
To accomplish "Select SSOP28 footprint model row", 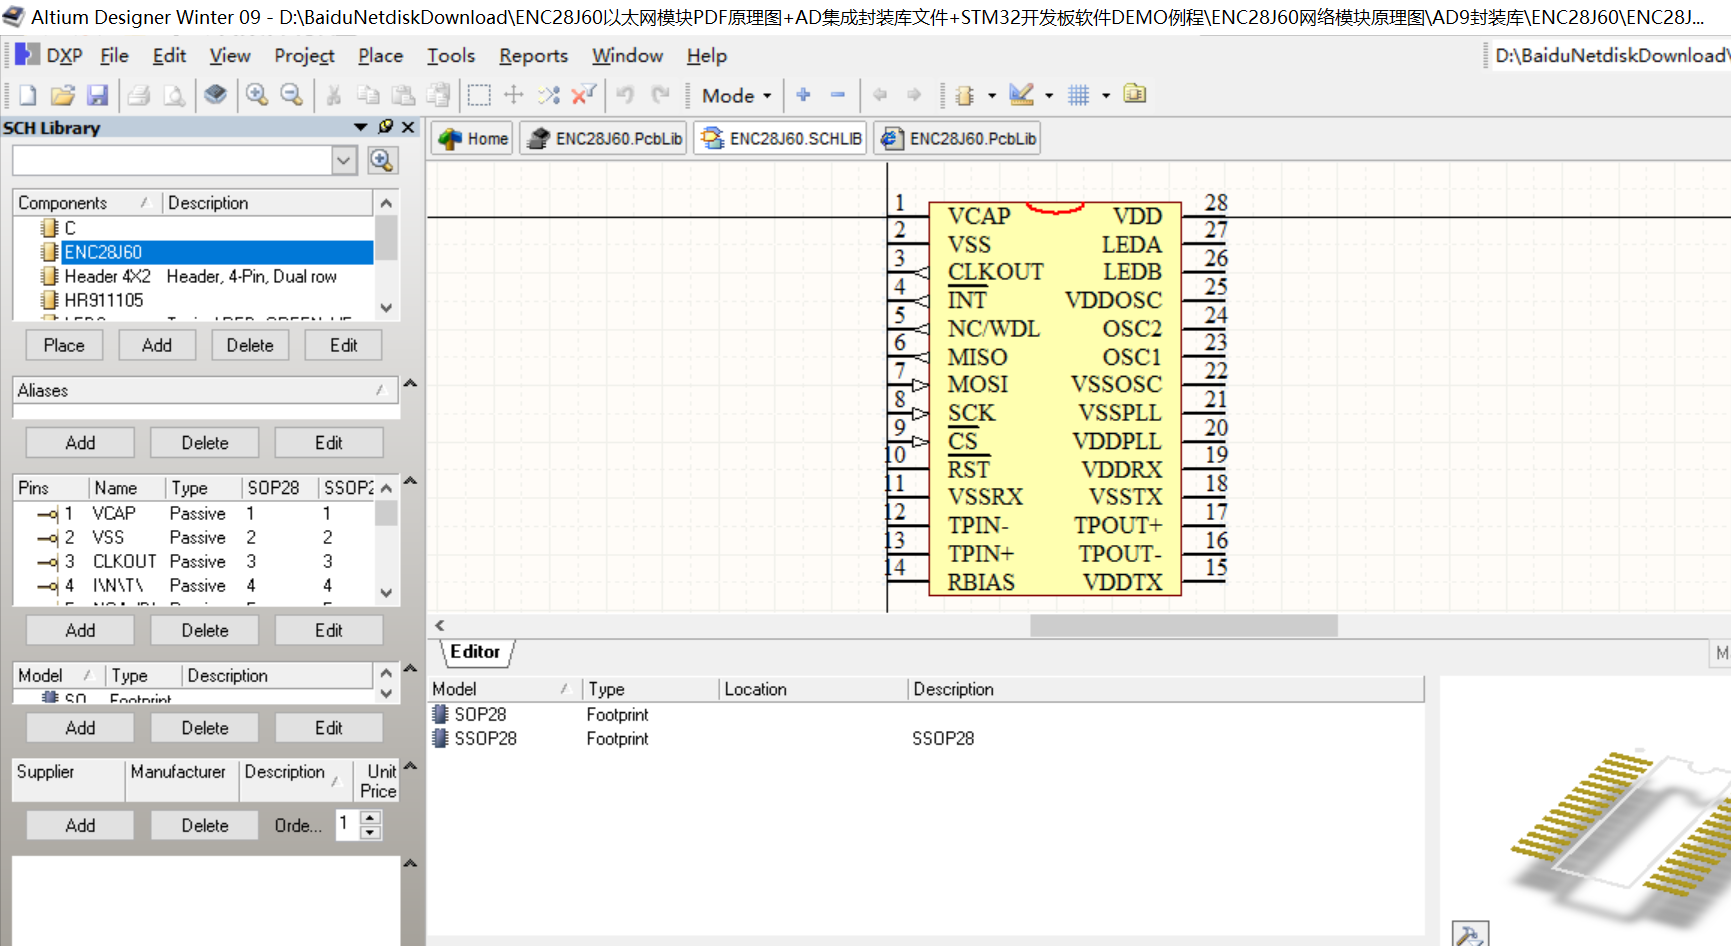I will click(926, 738).
